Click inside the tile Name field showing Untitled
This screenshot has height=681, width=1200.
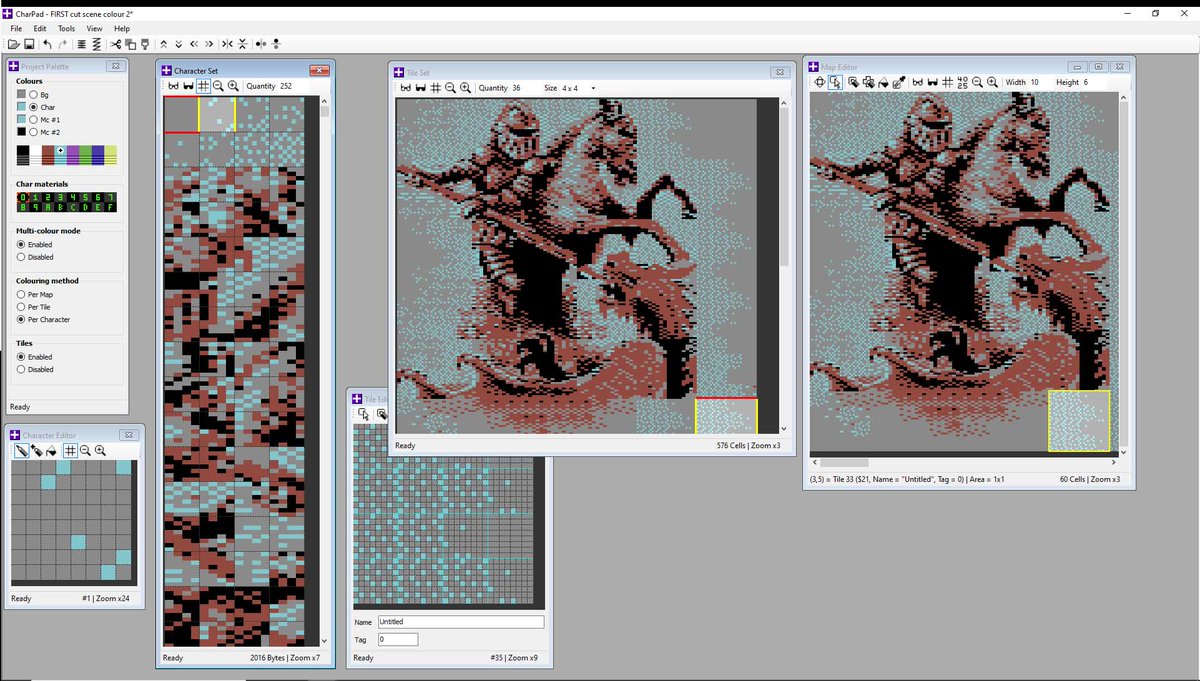pos(460,621)
